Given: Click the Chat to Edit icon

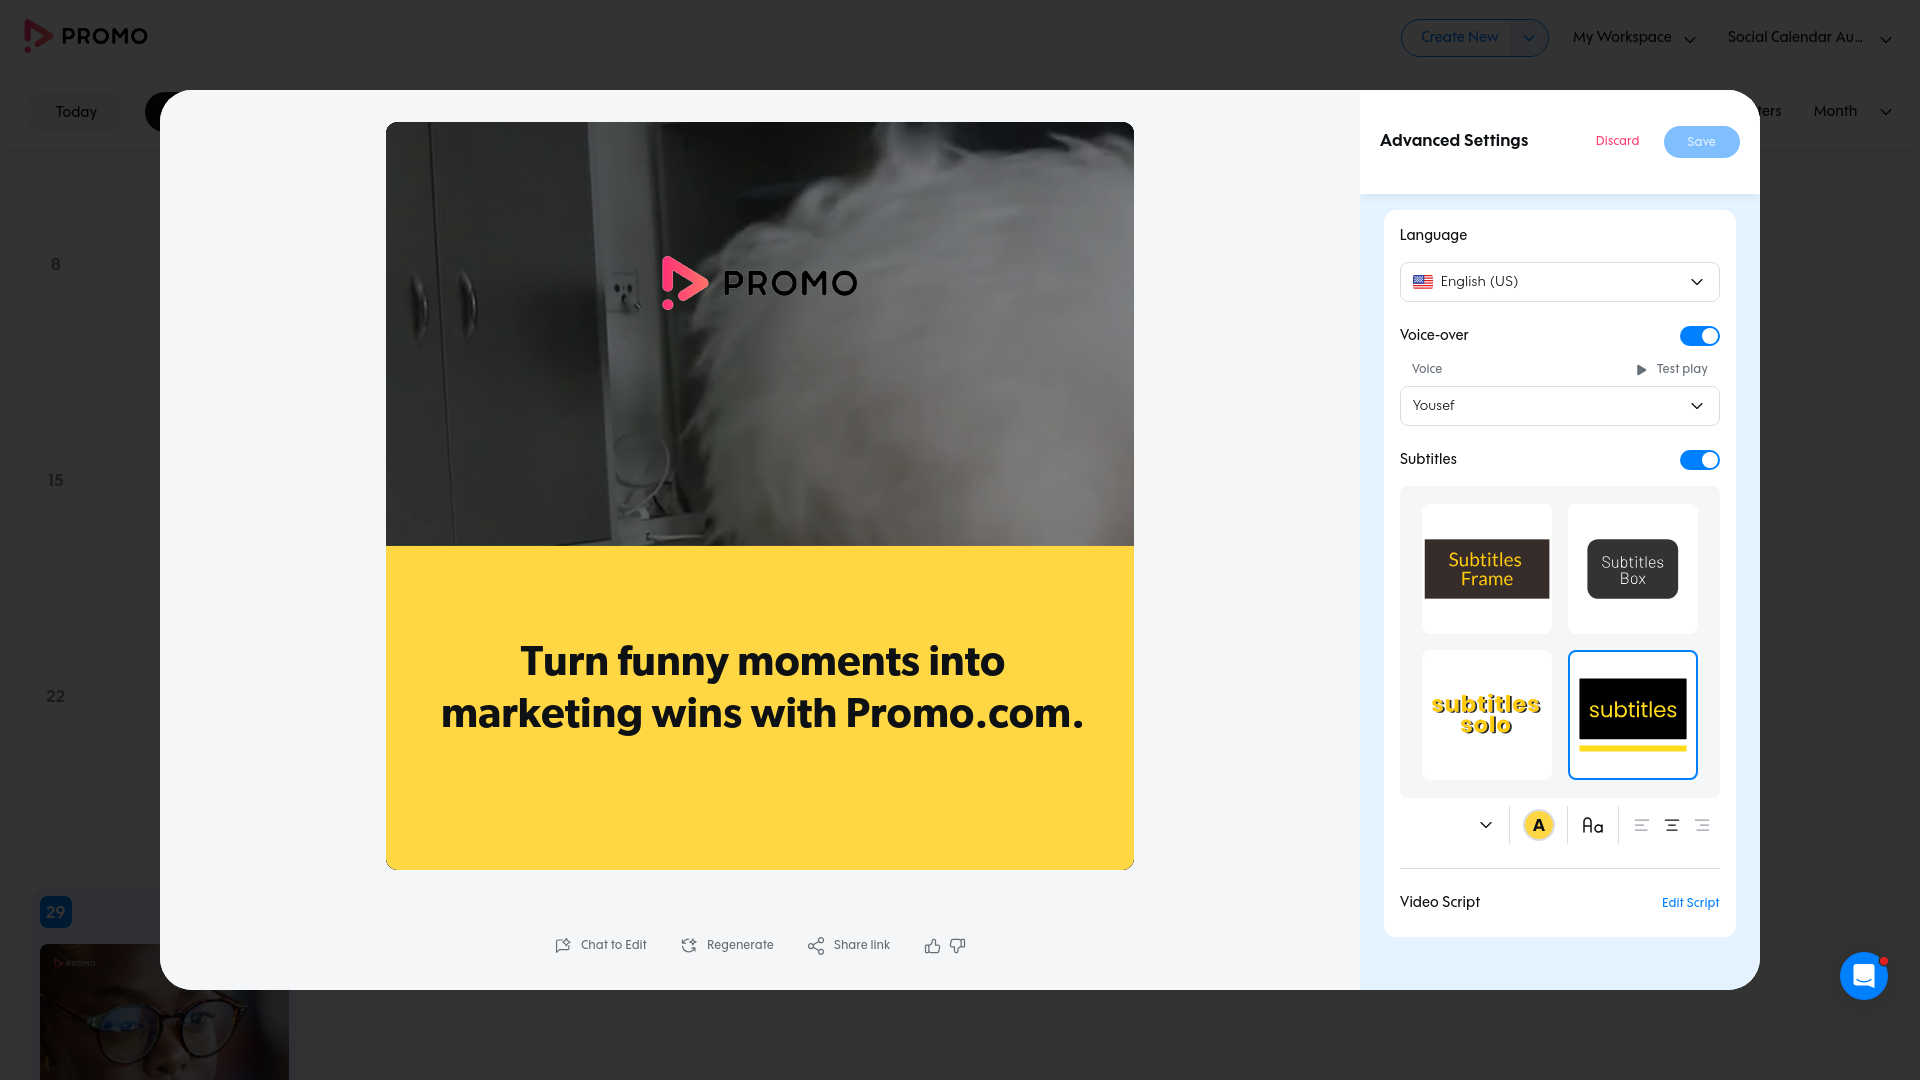Looking at the screenshot, I should (x=563, y=945).
